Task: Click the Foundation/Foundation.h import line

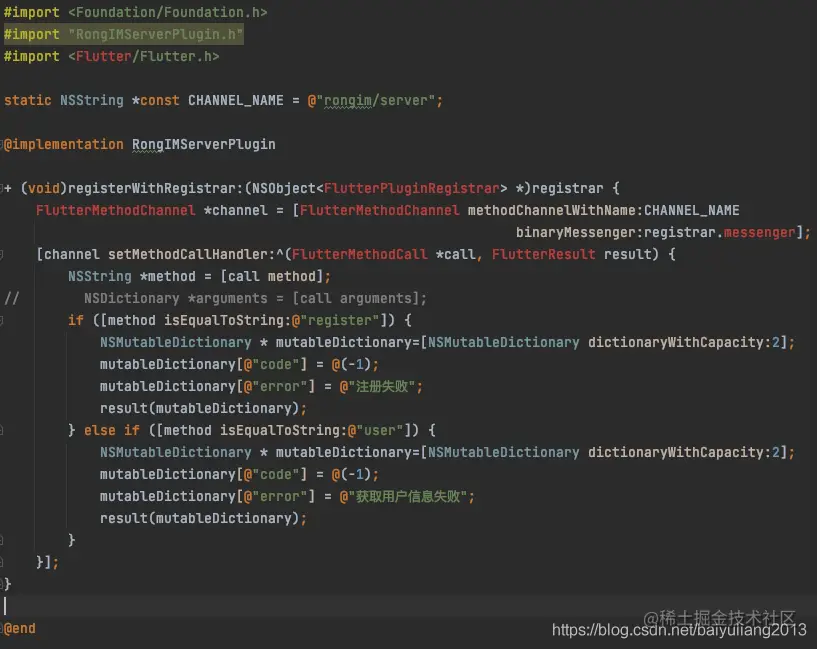Action: (135, 12)
